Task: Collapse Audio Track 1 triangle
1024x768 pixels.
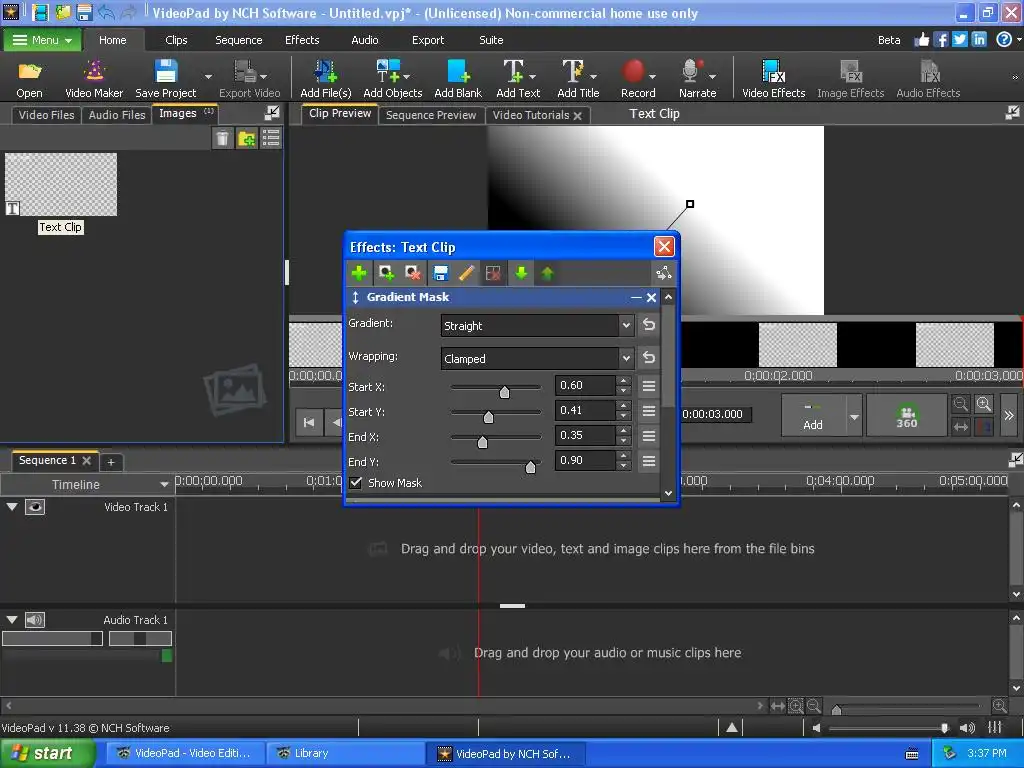Action: 12,620
